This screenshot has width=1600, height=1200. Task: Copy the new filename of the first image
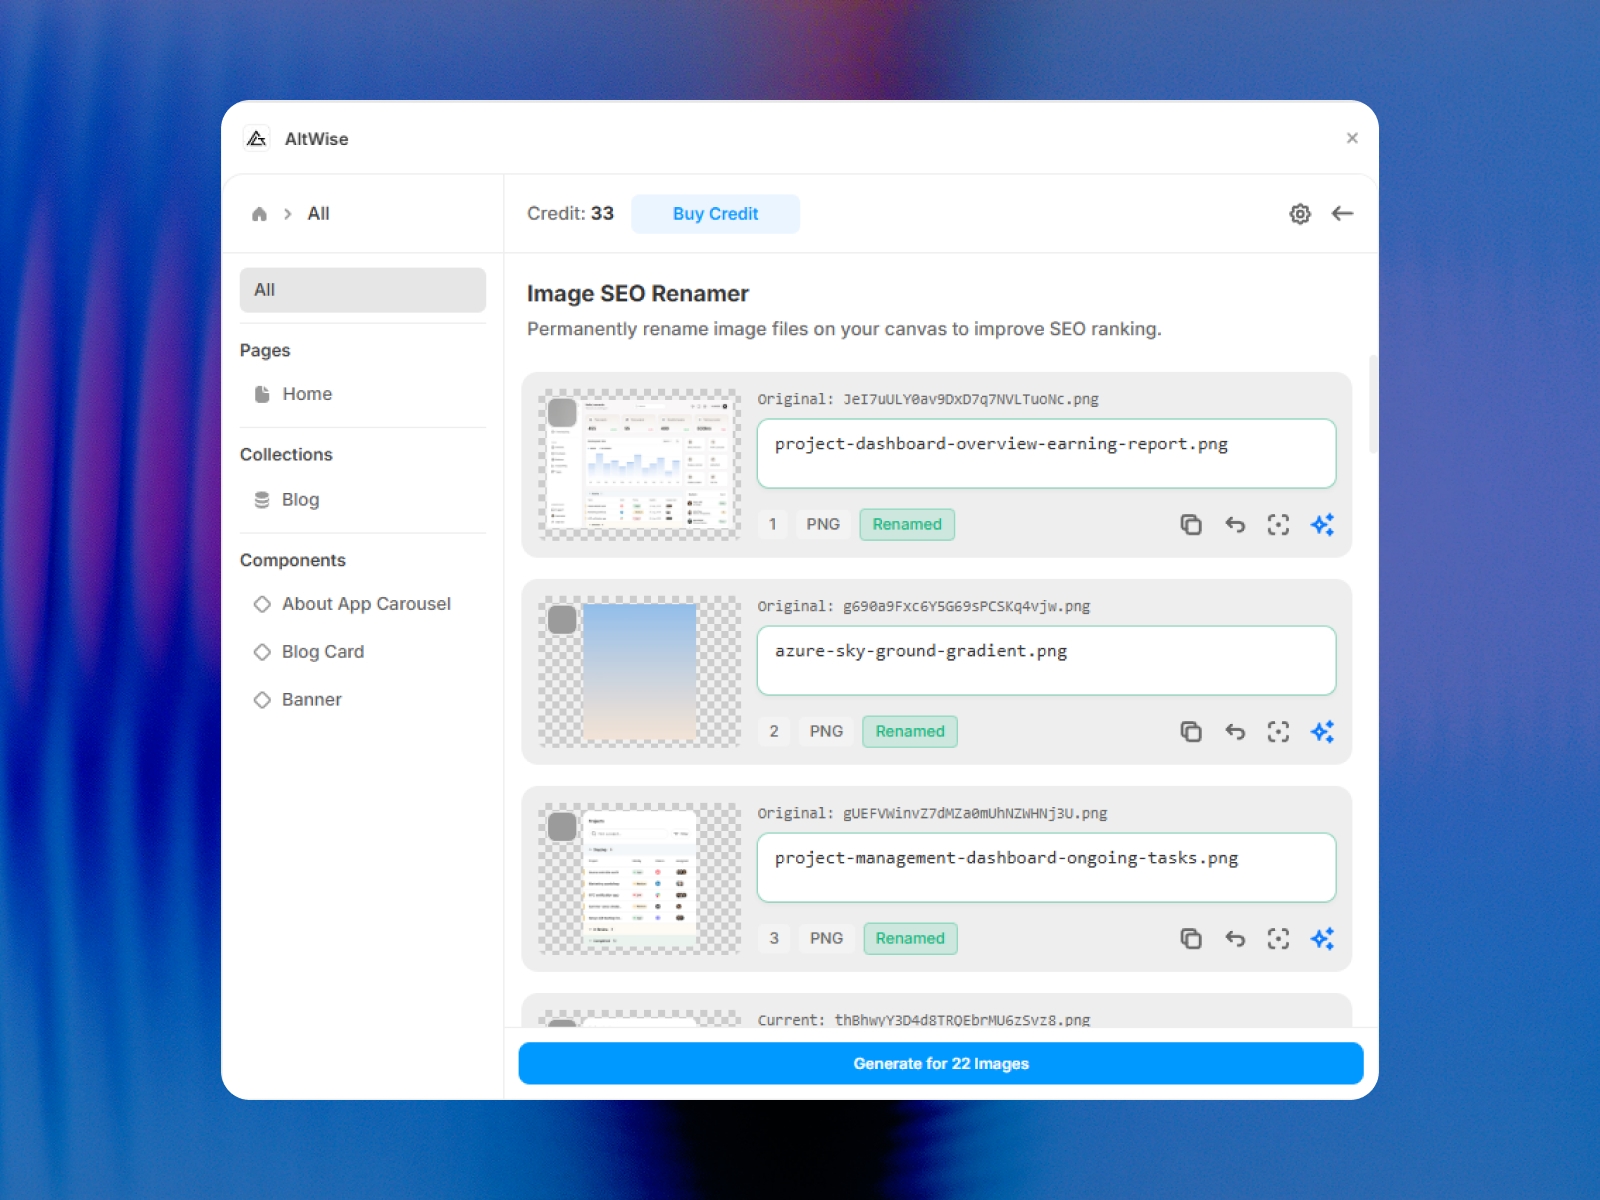1191,524
